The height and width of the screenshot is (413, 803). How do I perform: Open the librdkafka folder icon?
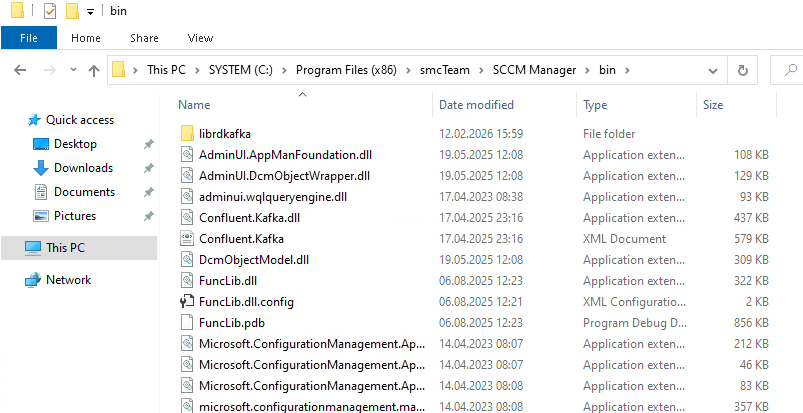coord(187,134)
